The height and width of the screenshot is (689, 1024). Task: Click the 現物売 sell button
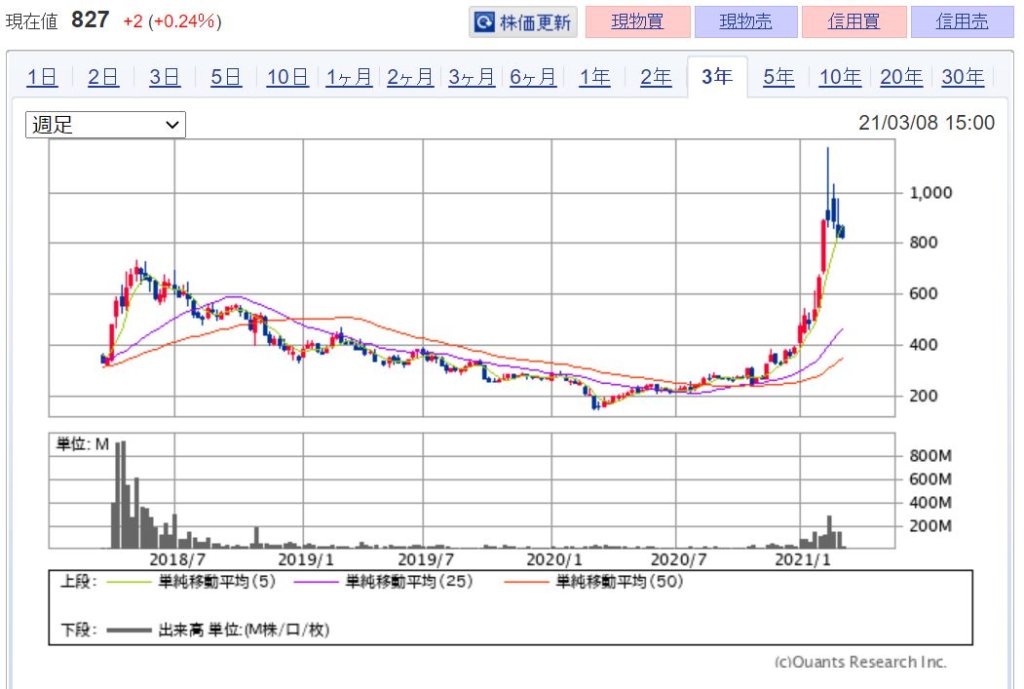pos(746,22)
